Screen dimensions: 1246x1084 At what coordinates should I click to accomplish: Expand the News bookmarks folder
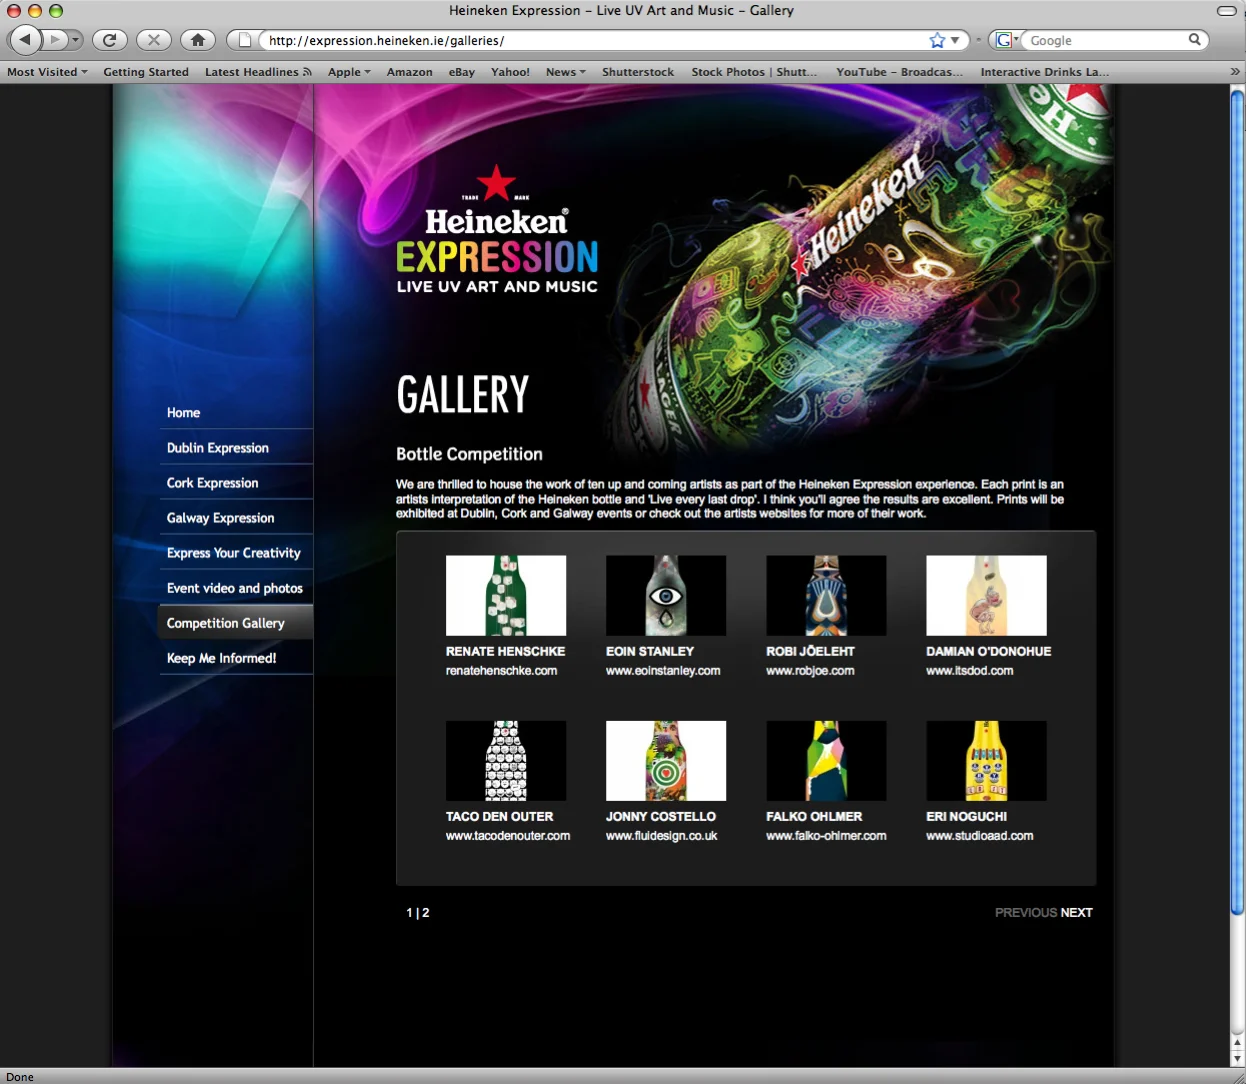[x=566, y=72]
